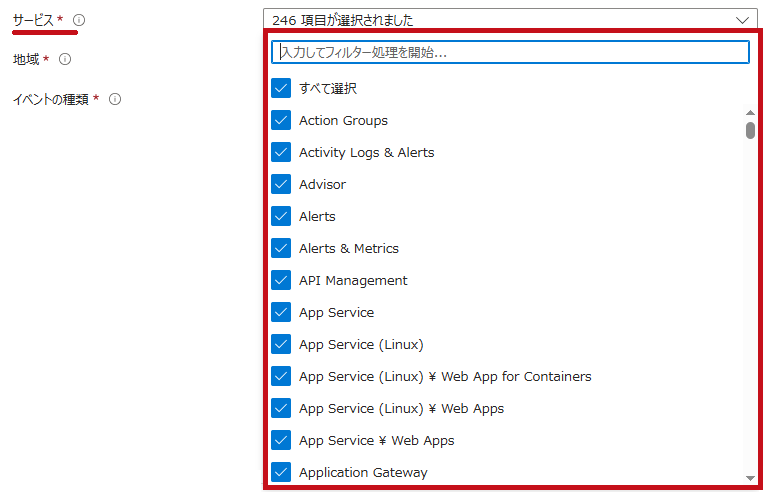Deselect the Application Gateway checkbox

pyautogui.click(x=281, y=472)
